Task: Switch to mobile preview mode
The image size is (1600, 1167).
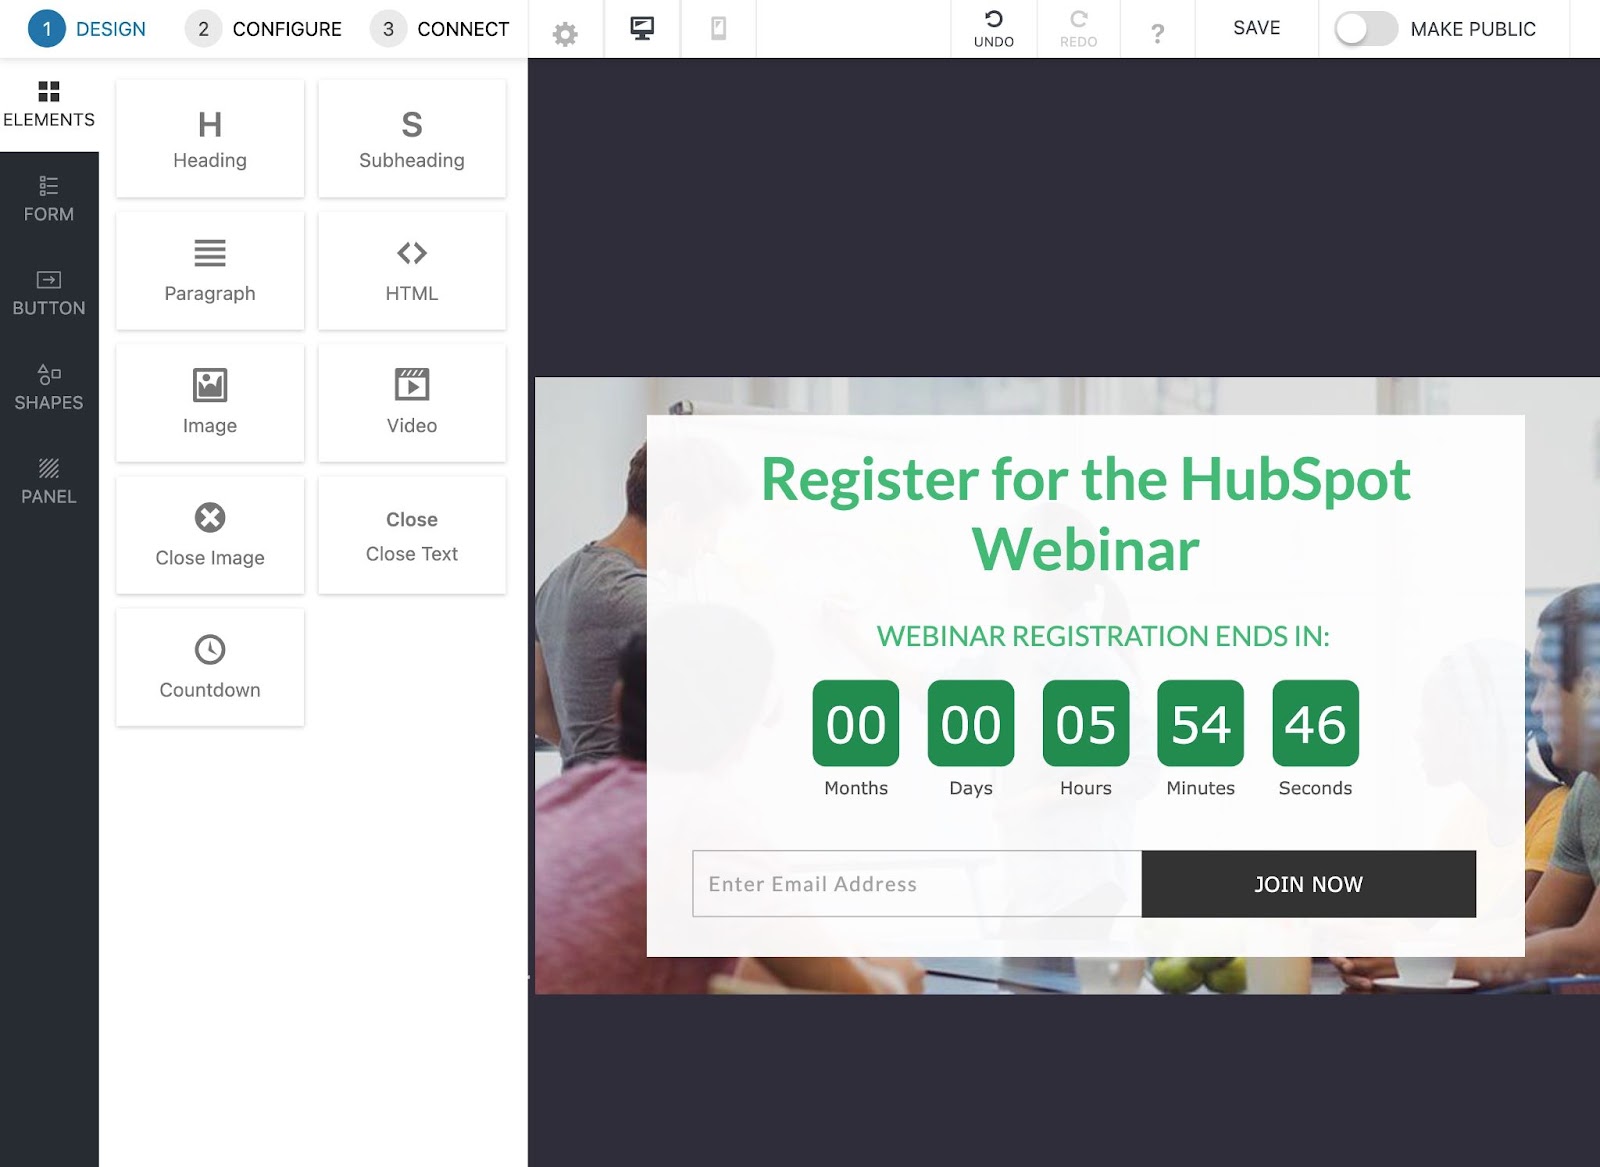Action: click(718, 28)
